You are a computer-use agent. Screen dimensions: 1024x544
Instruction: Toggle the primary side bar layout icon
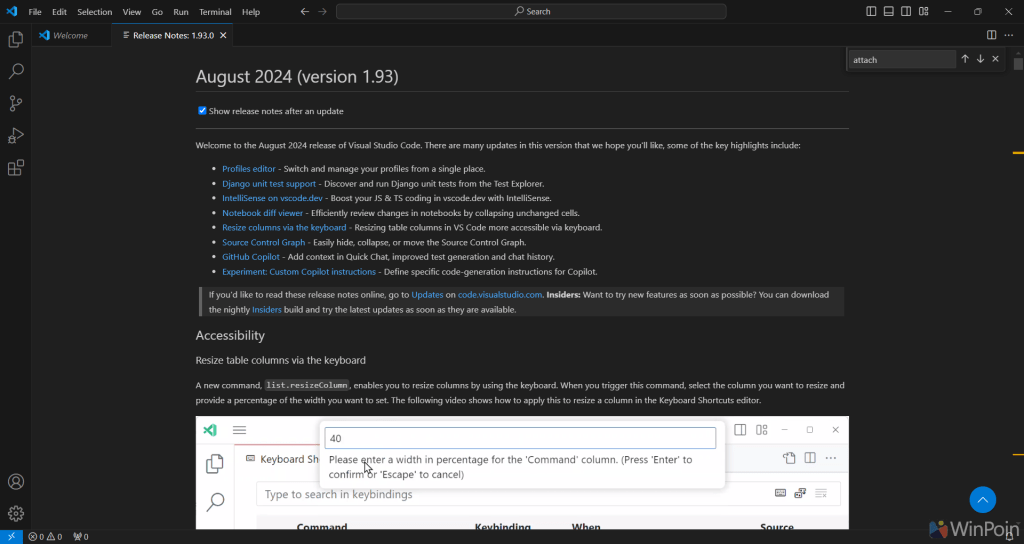(x=871, y=12)
